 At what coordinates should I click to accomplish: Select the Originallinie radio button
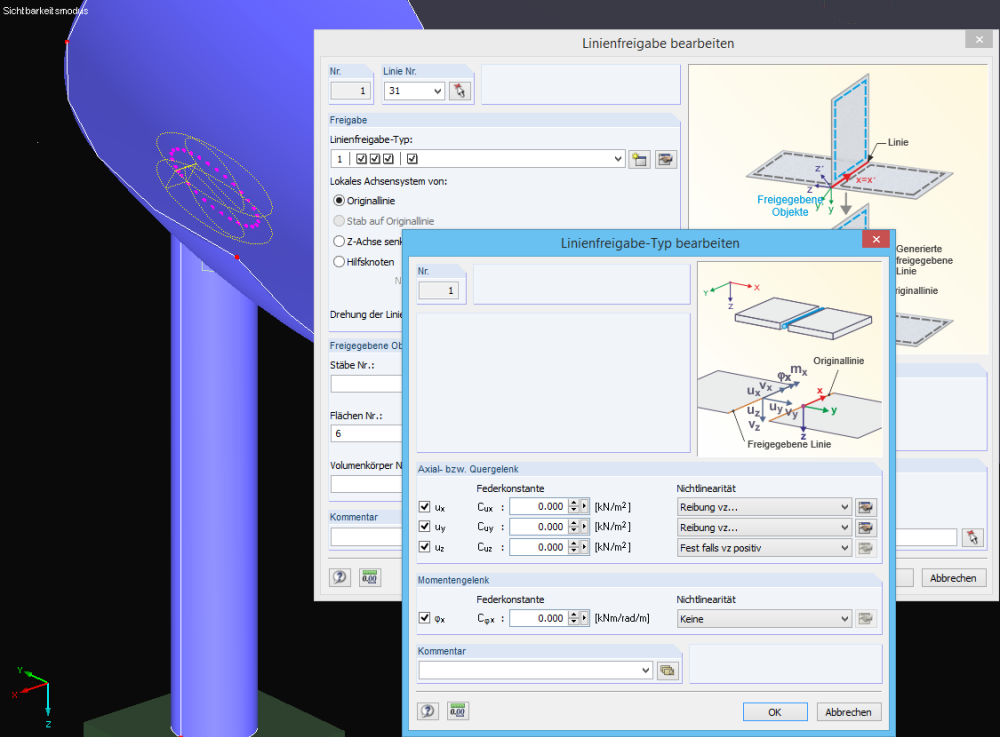339,201
